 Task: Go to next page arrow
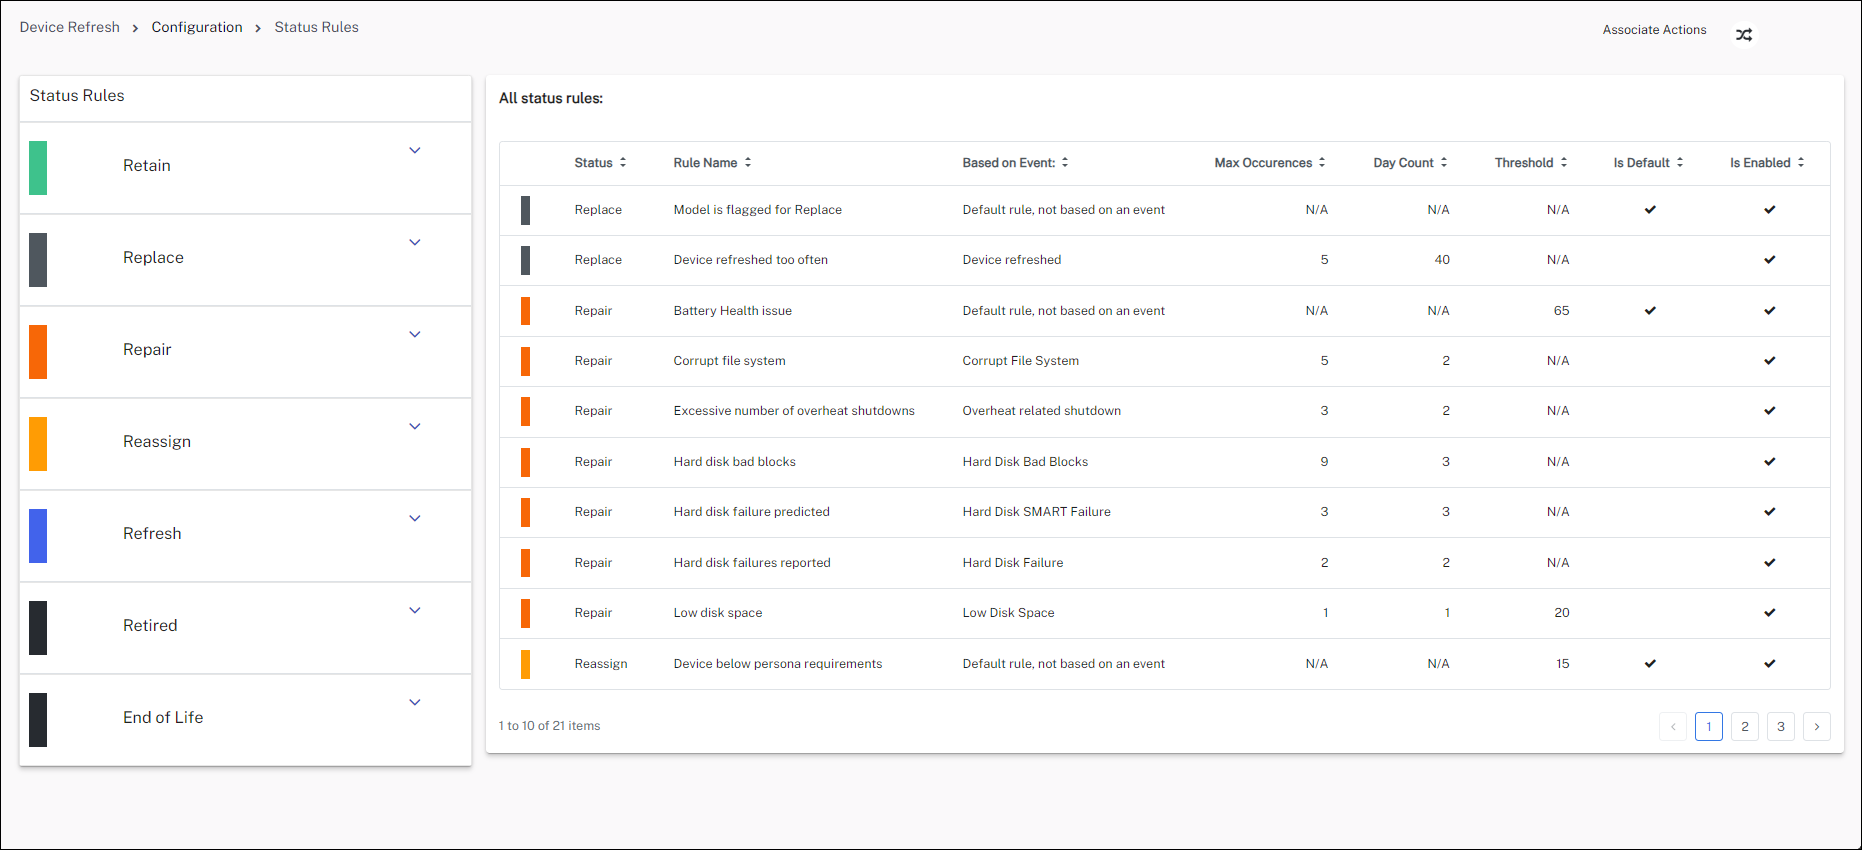click(x=1816, y=727)
